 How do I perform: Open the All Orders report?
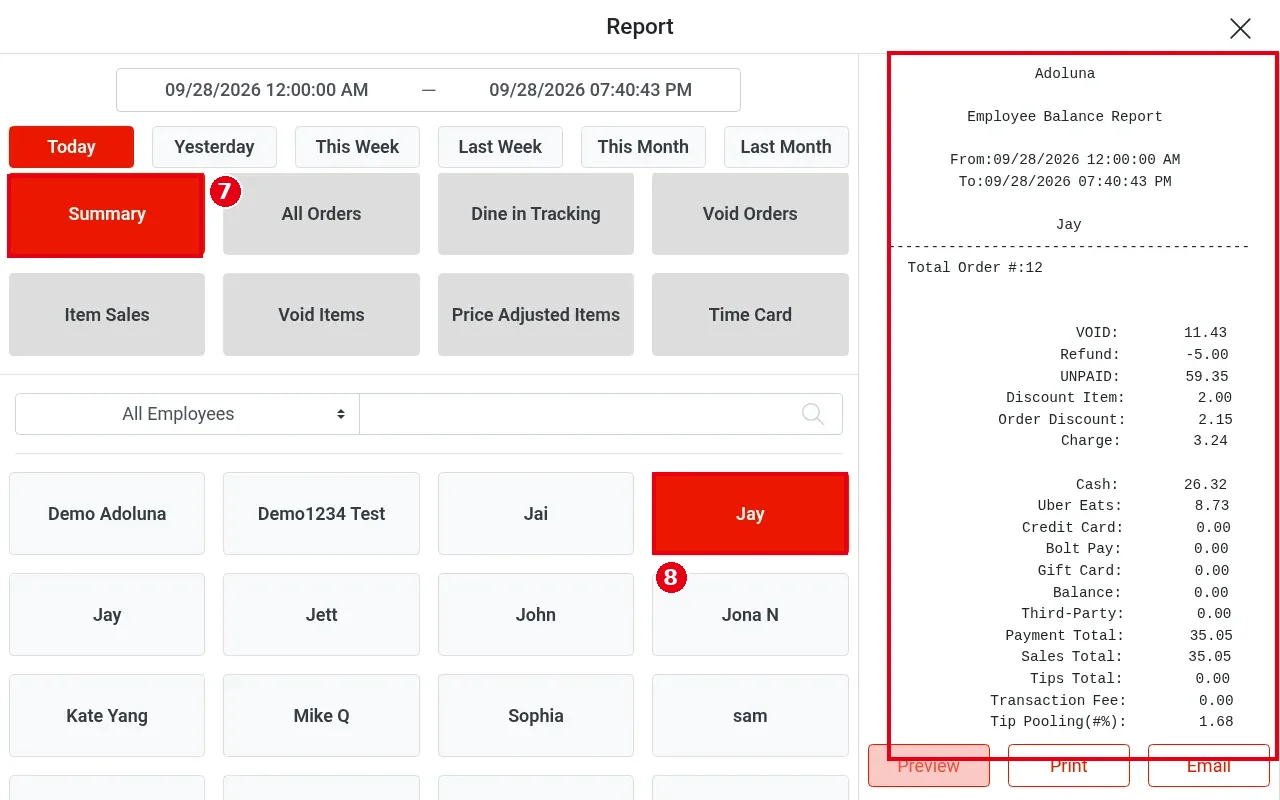(321, 214)
